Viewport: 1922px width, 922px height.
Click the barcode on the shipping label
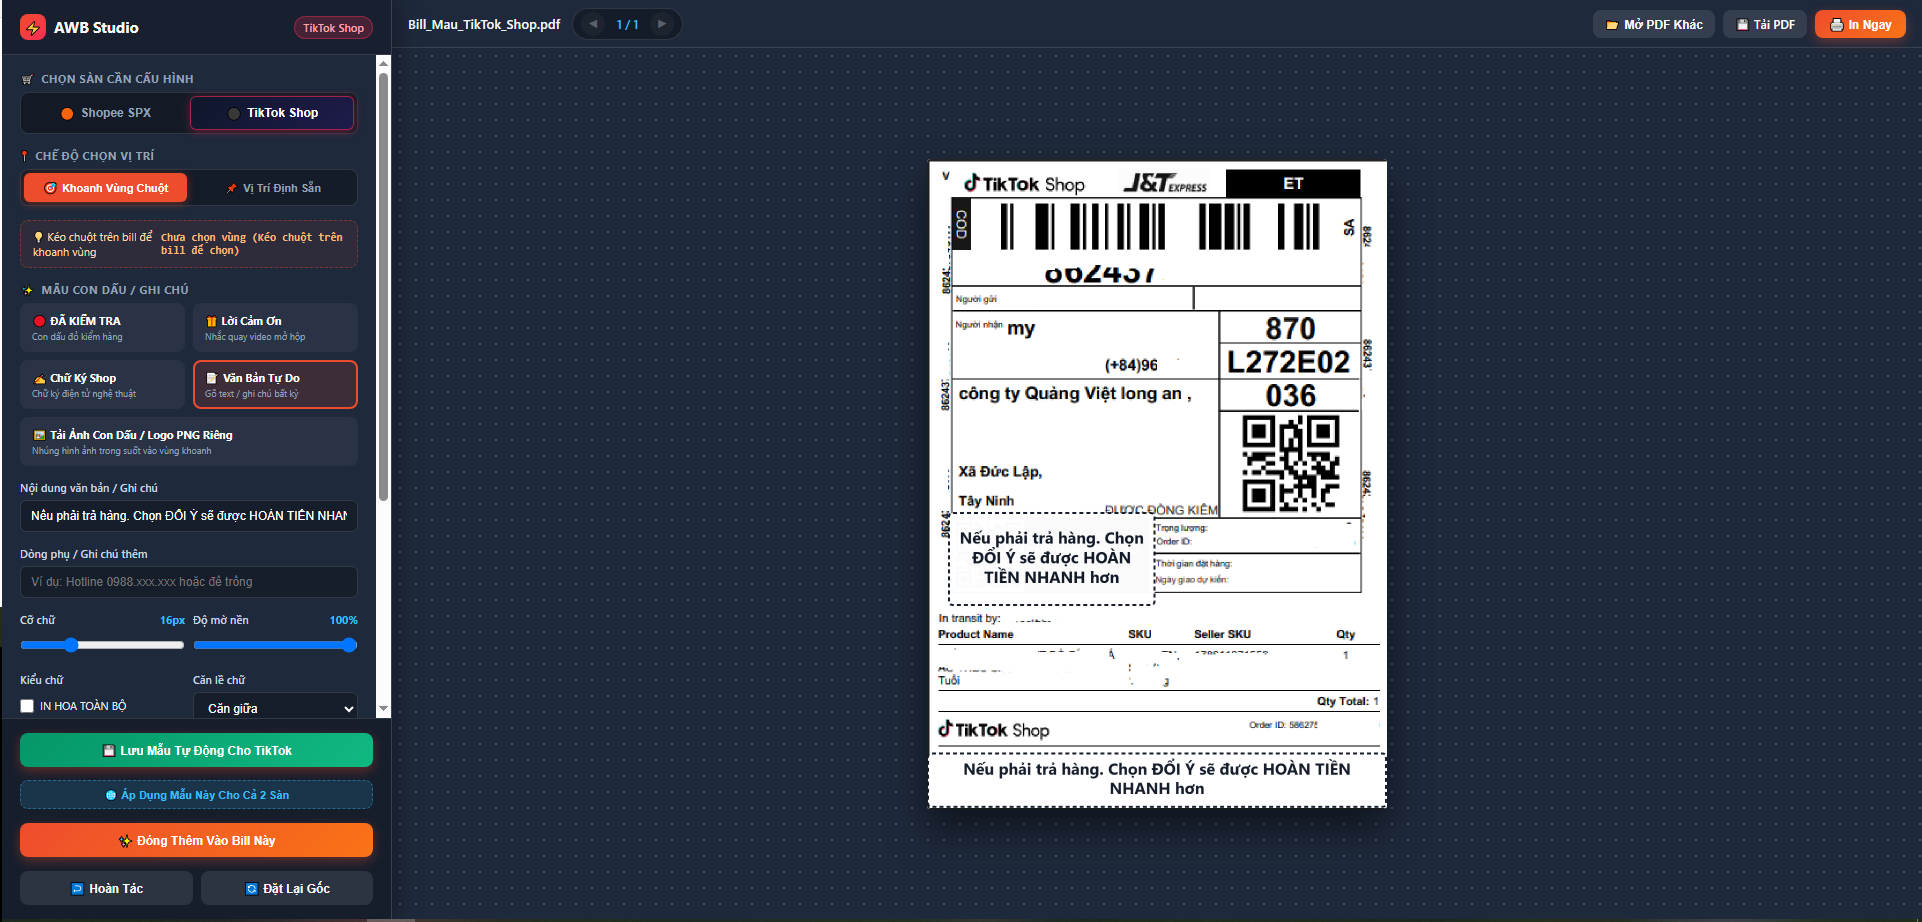[x=1161, y=226]
